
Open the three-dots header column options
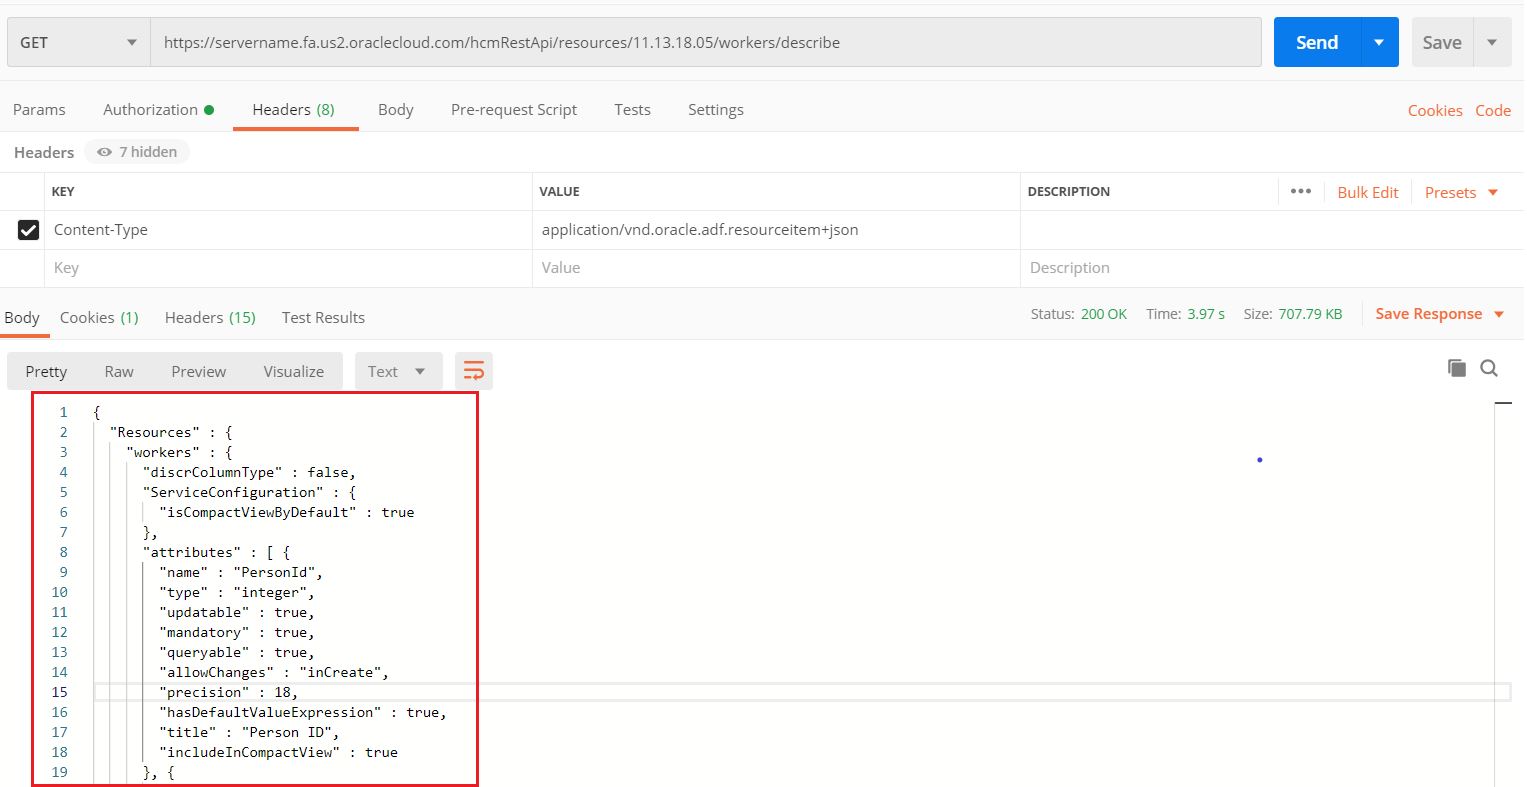[1300, 191]
